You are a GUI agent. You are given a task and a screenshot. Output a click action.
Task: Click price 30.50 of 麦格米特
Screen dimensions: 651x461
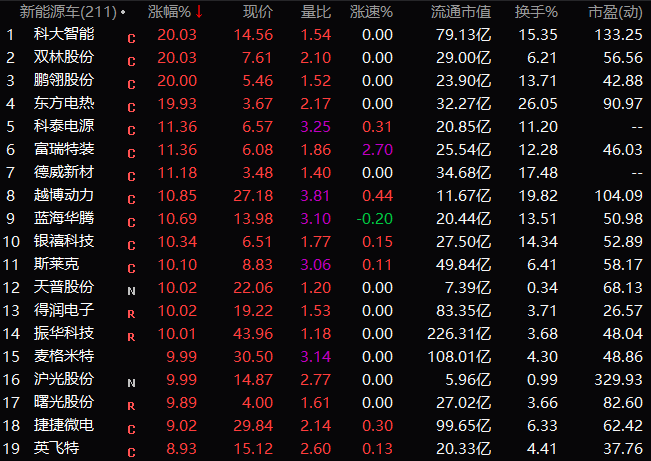[x=253, y=356]
